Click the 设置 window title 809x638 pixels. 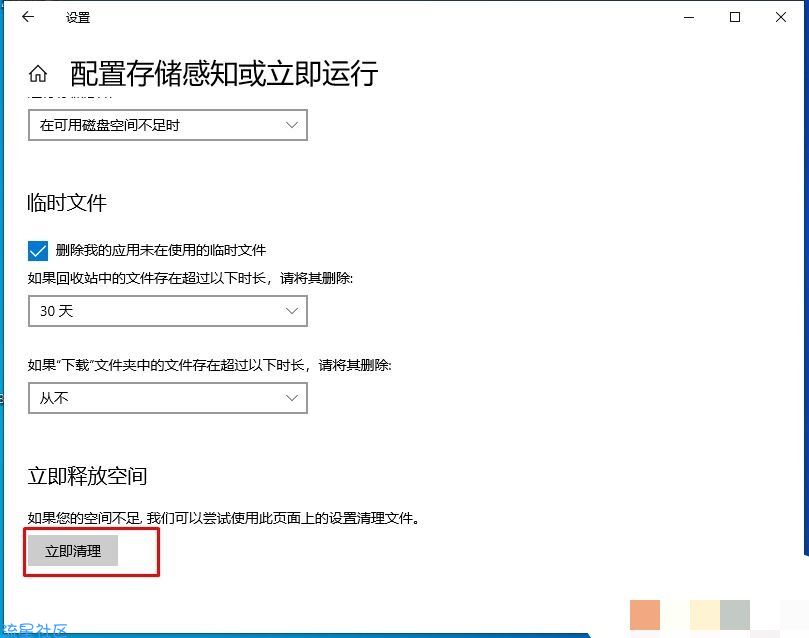click(x=78, y=18)
